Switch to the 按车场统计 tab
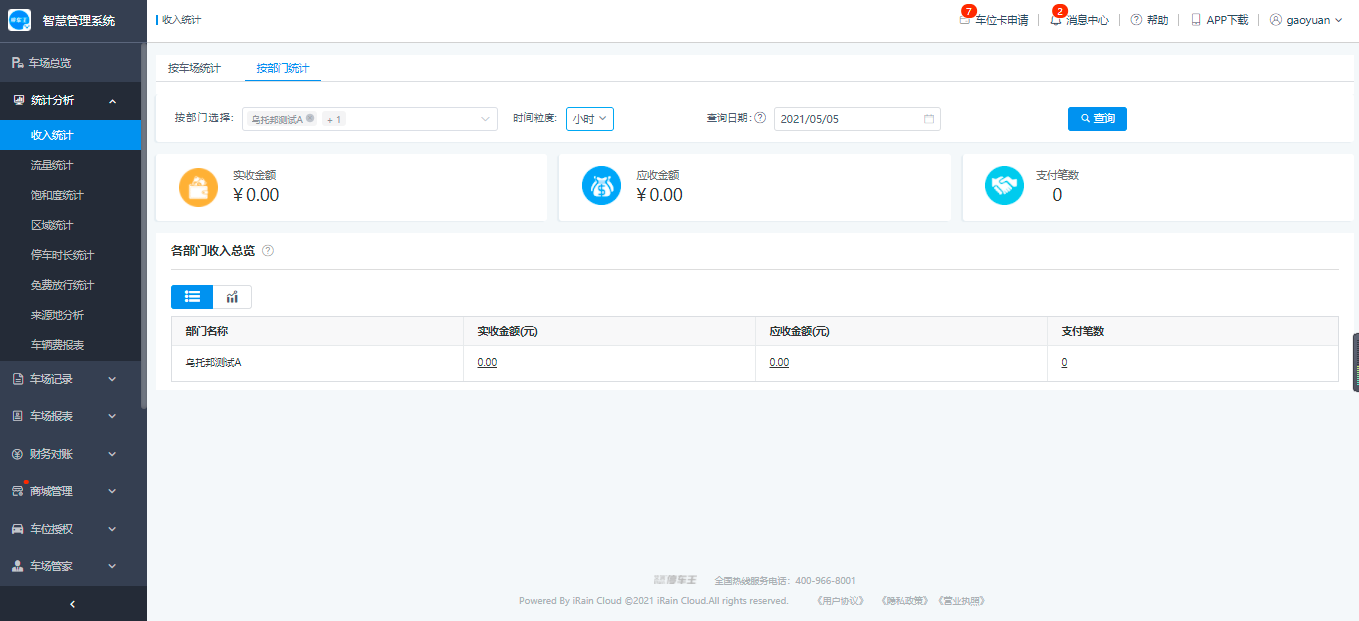Image resolution: width=1359 pixels, height=621 pixels. coord(194,68)
